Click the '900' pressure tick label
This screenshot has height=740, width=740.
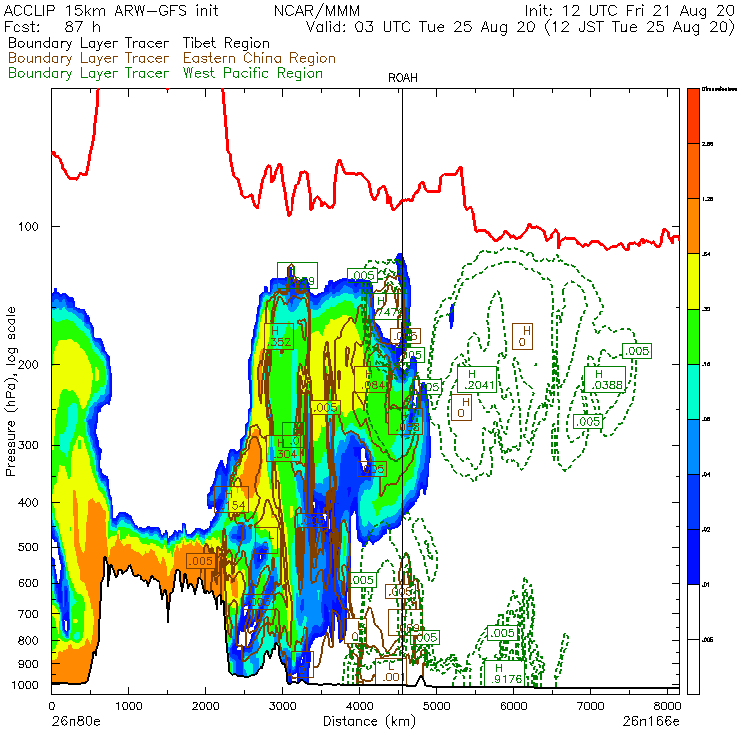(x=28, y=664)
